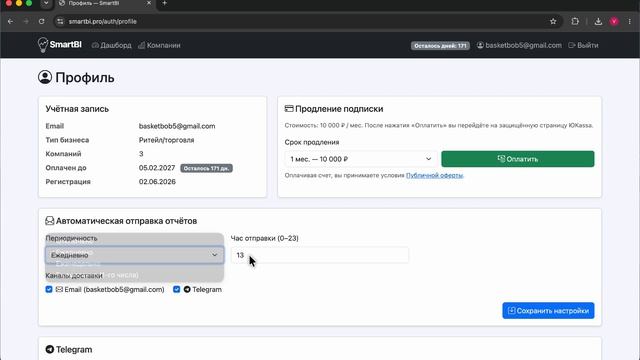Open the browser downloads icon
The image size is (640, 360).
point(598,21)
